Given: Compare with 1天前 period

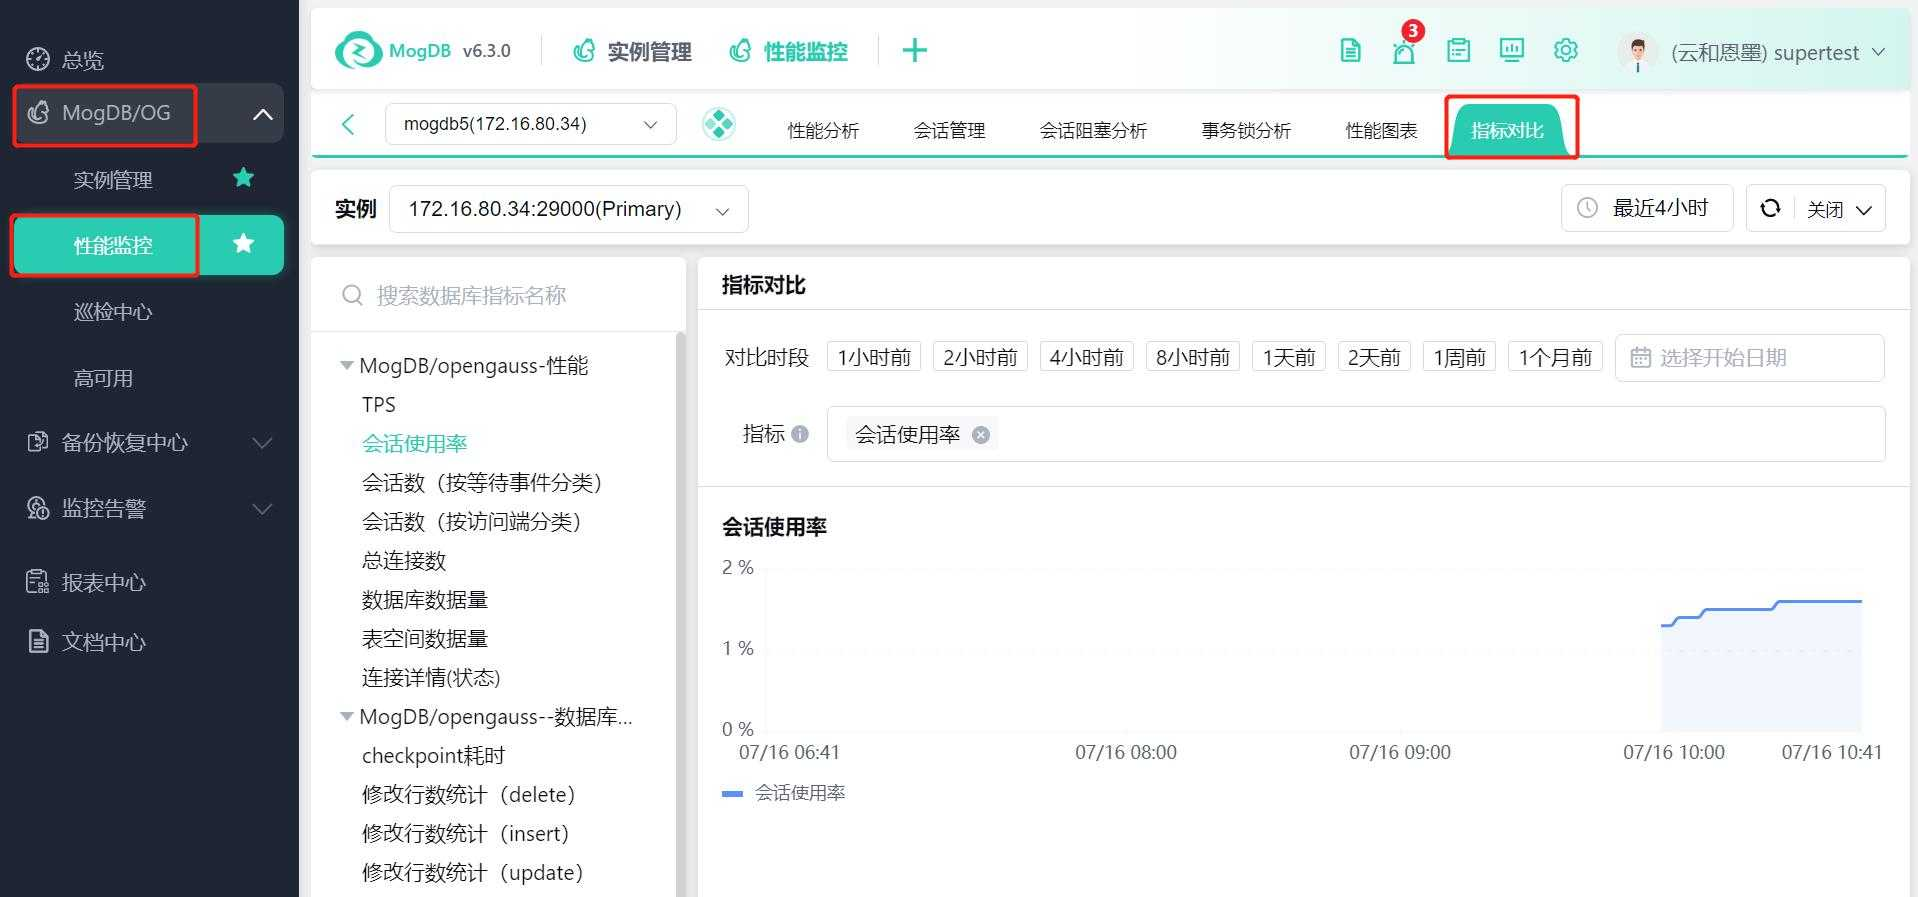Looking at the screenshot, I should 1289,357.
